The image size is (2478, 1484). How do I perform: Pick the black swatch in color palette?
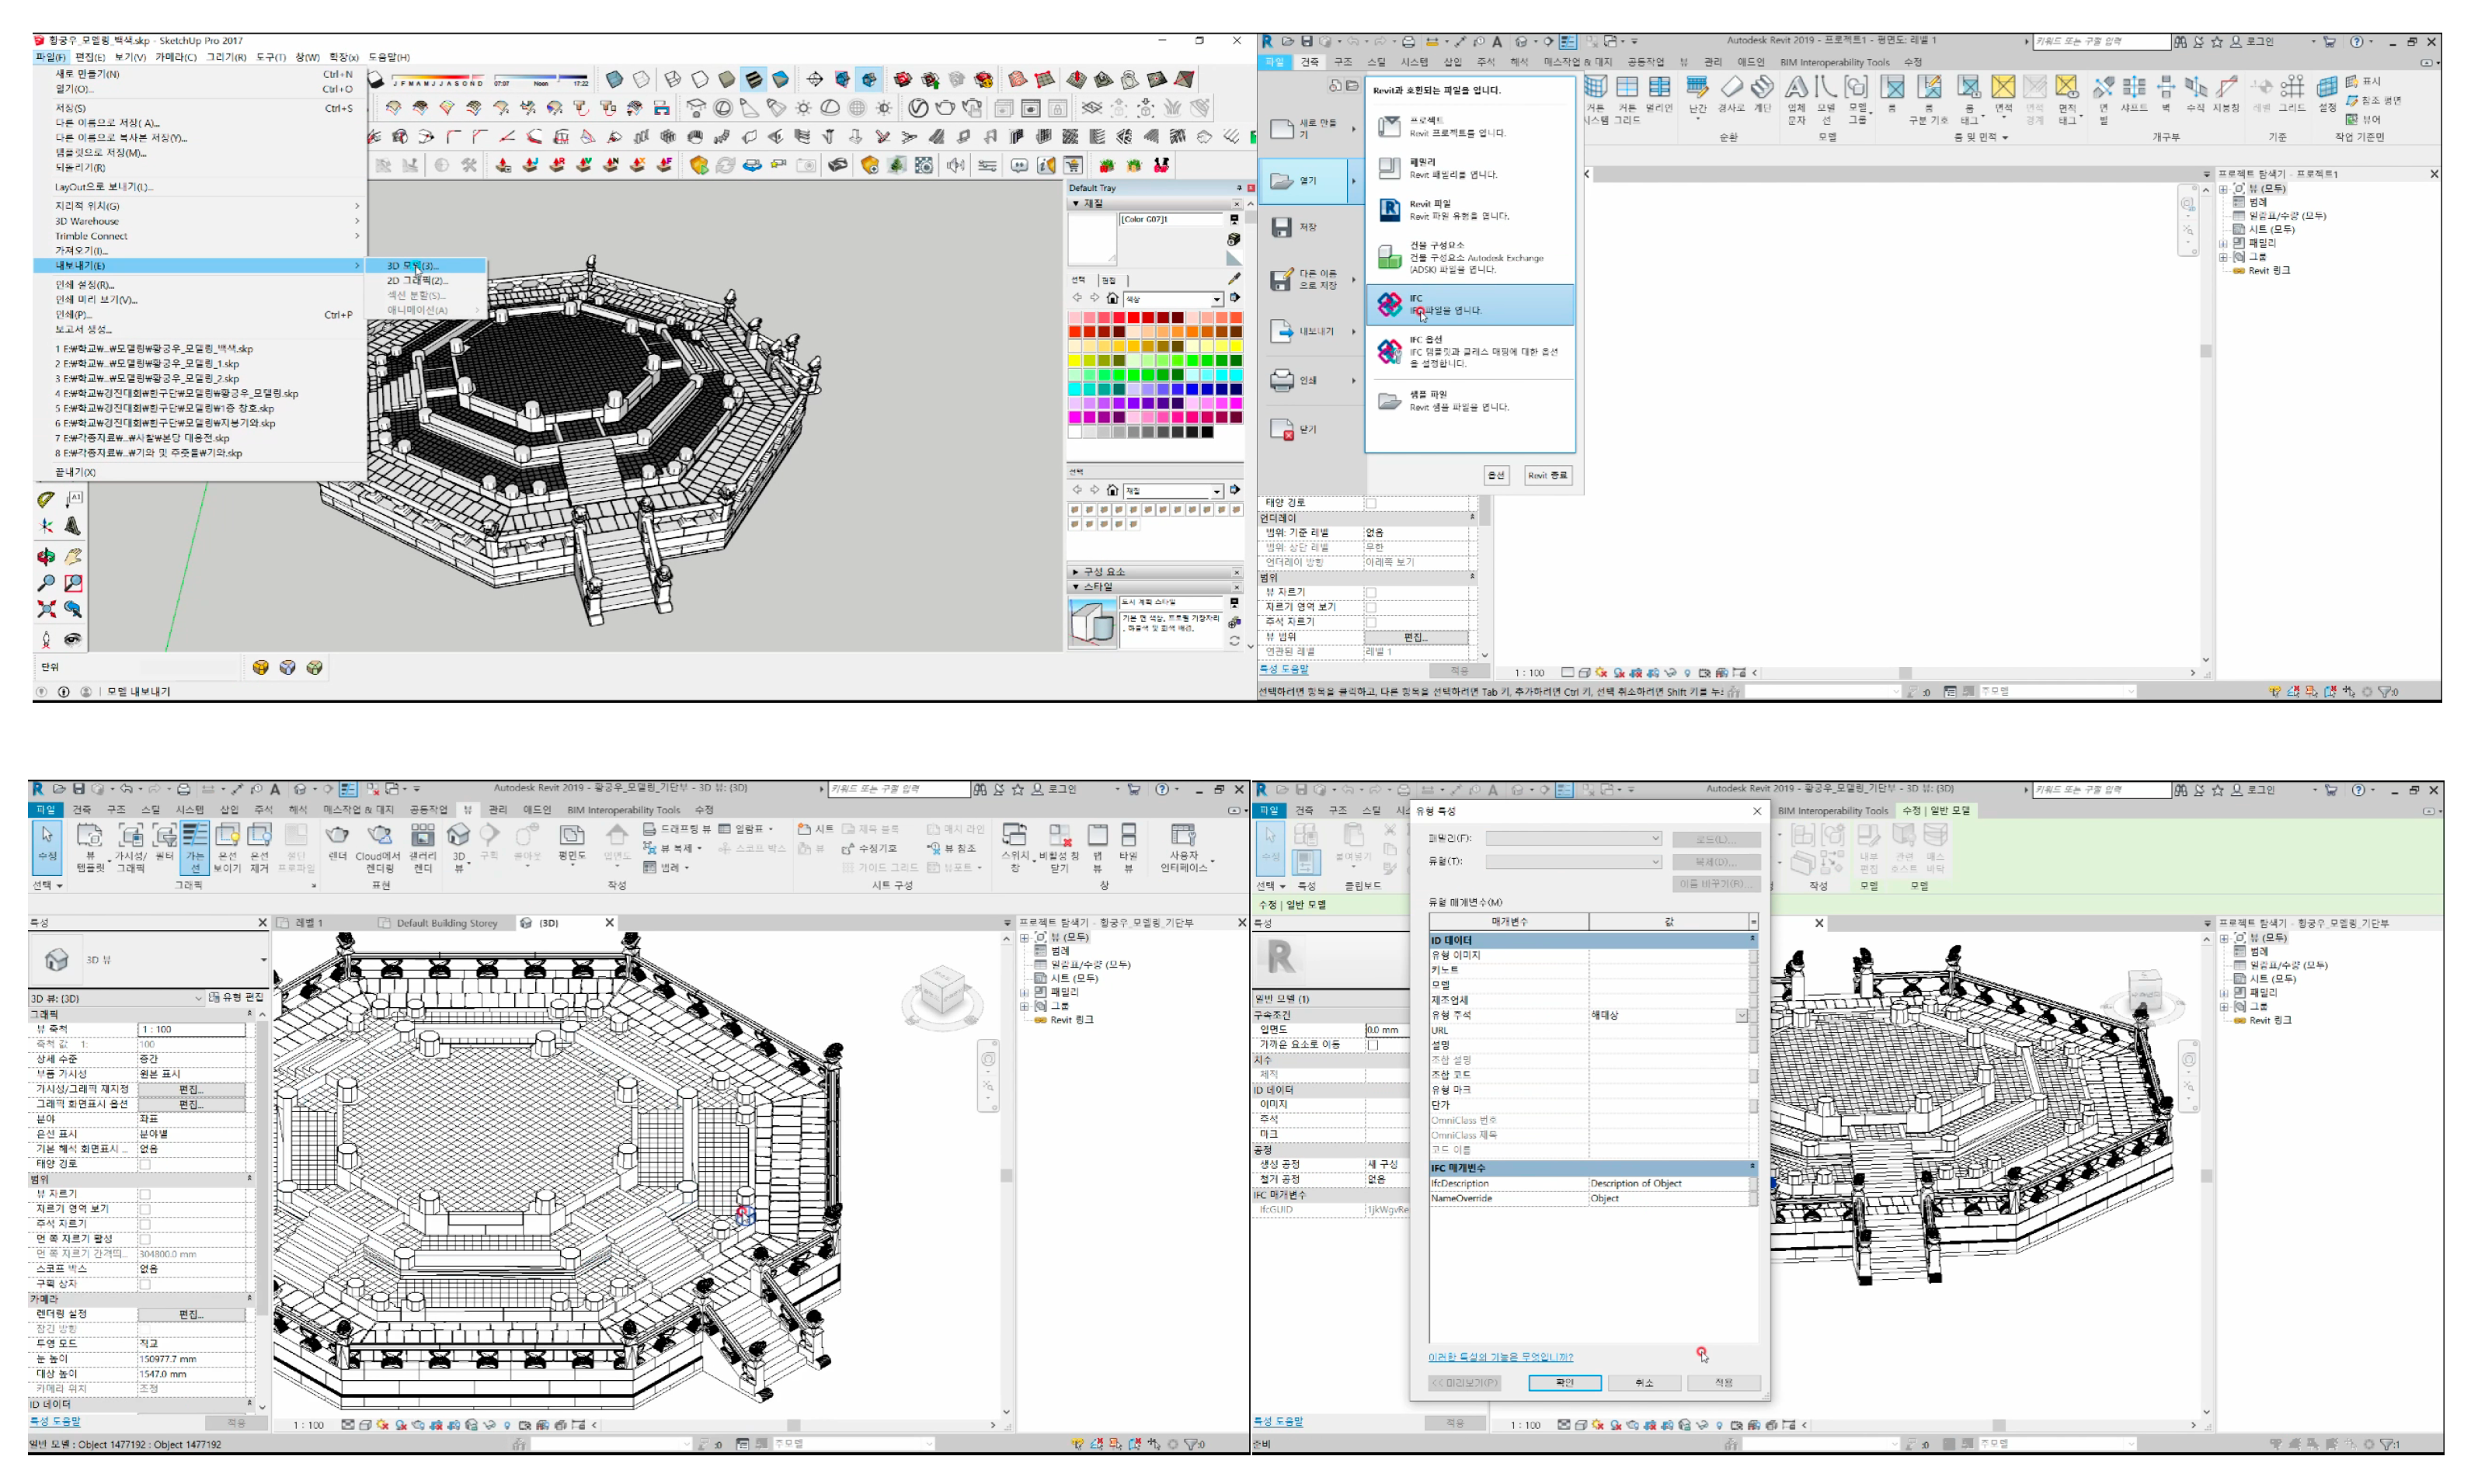1208,432
